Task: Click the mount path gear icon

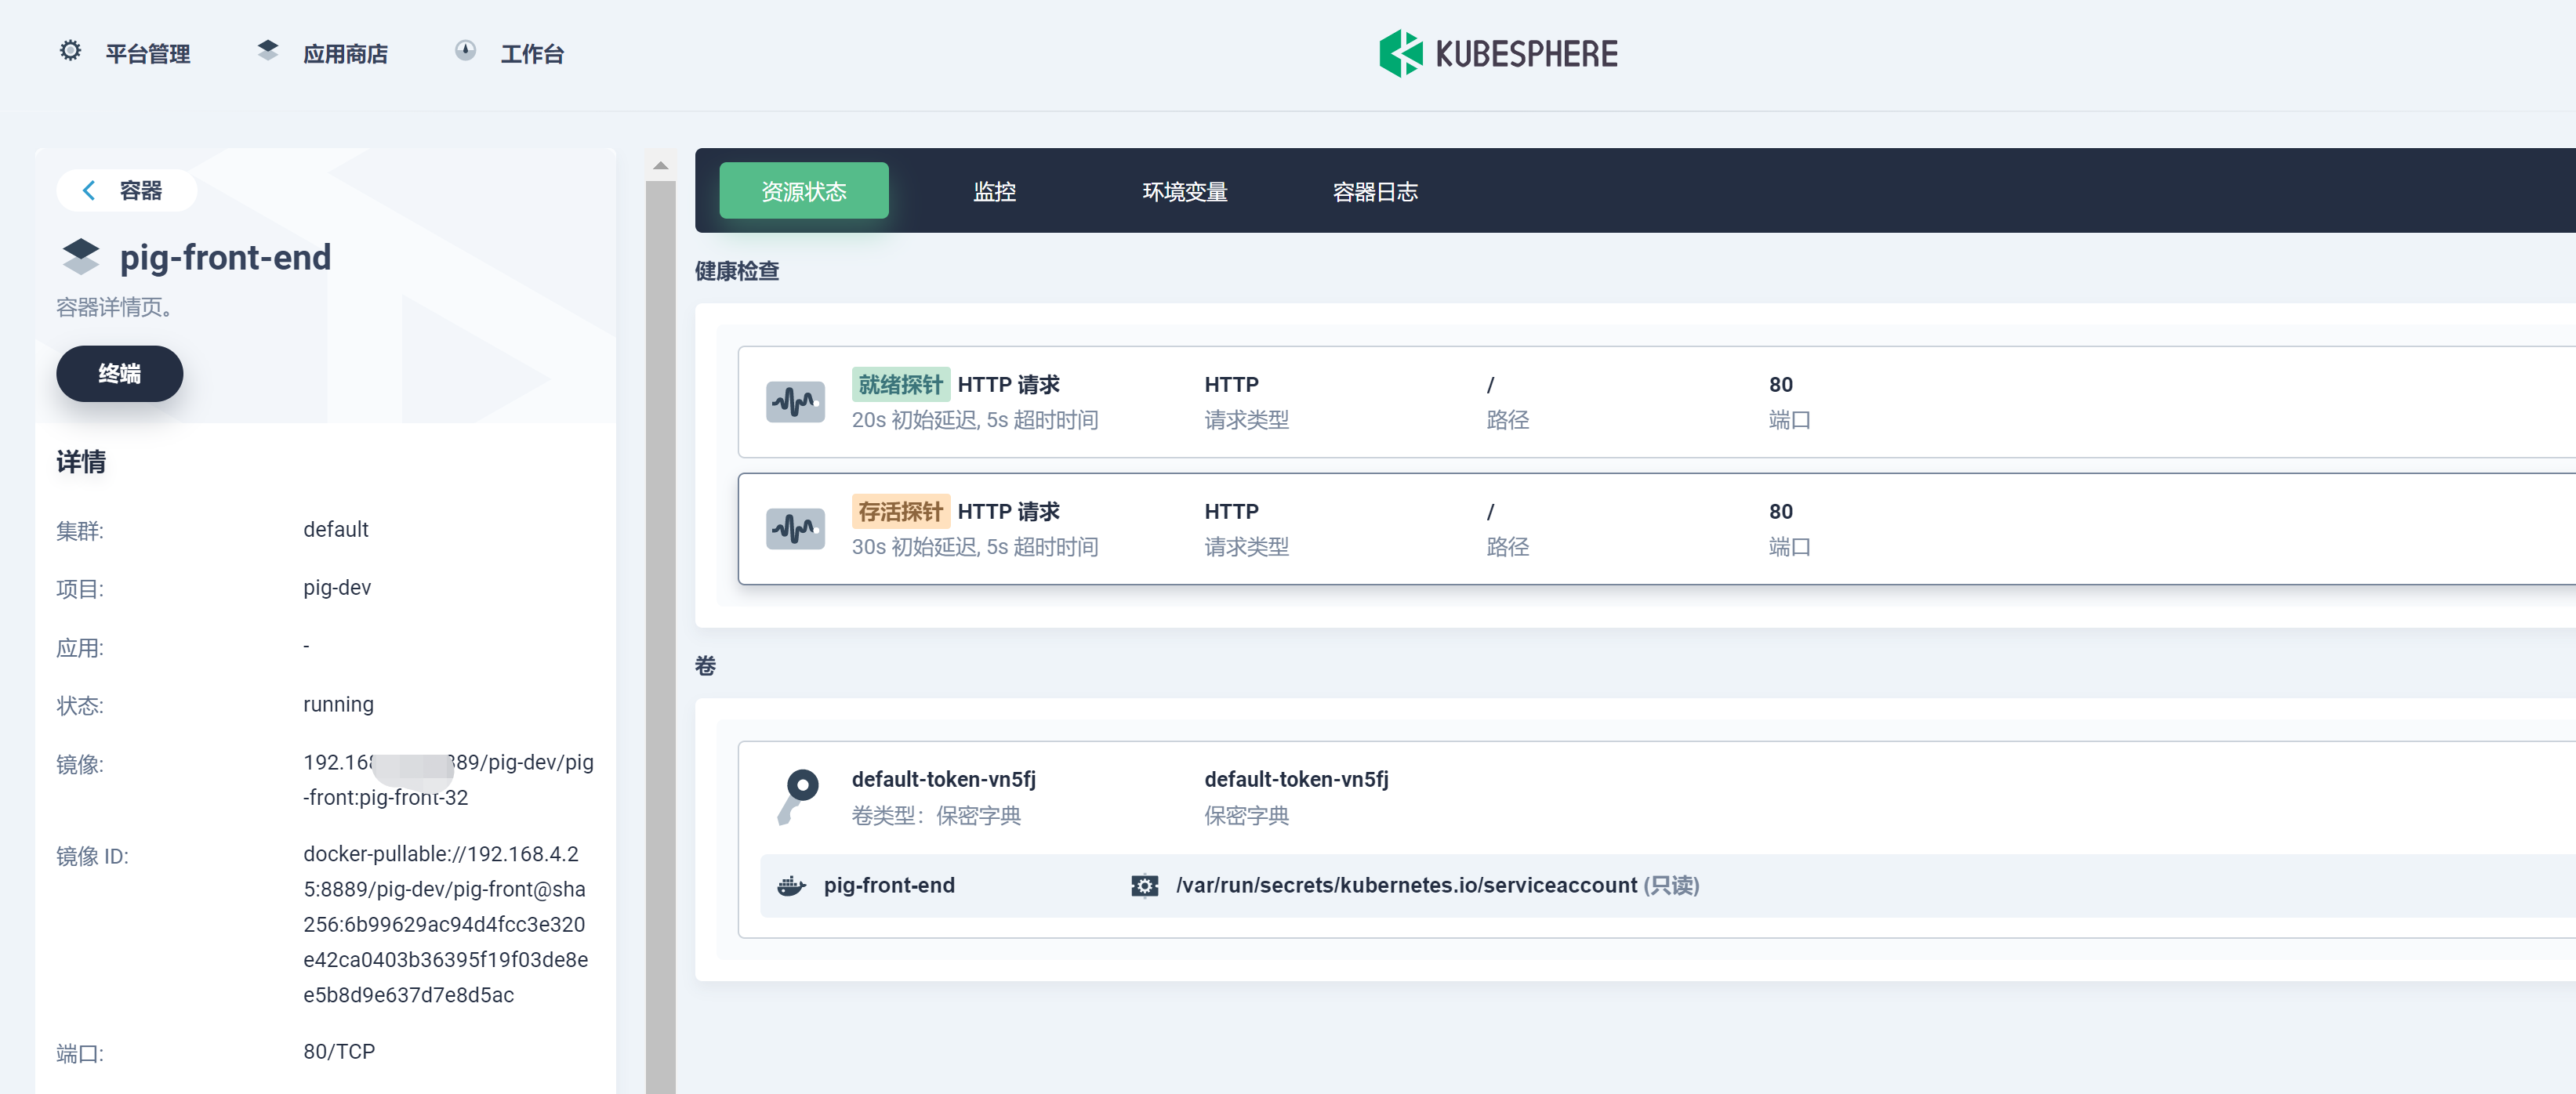Action: point(1144,886)
